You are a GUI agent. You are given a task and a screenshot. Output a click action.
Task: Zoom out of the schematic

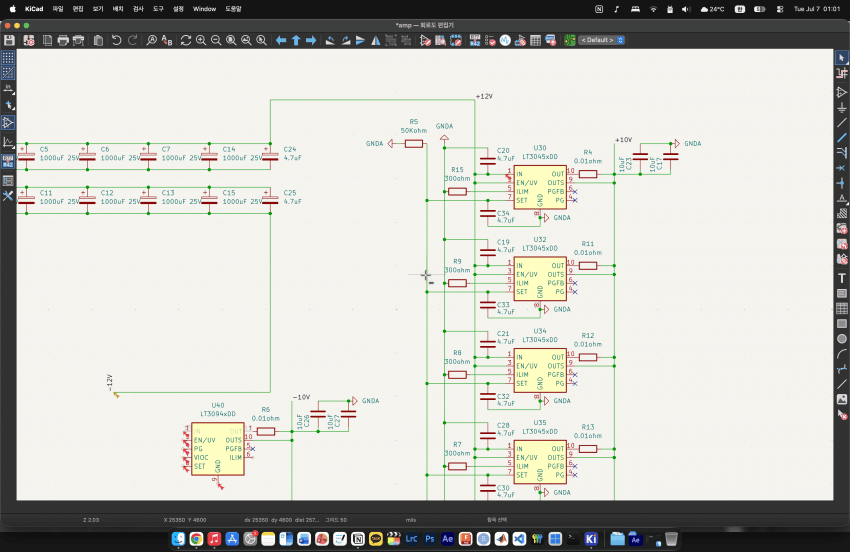216,40
